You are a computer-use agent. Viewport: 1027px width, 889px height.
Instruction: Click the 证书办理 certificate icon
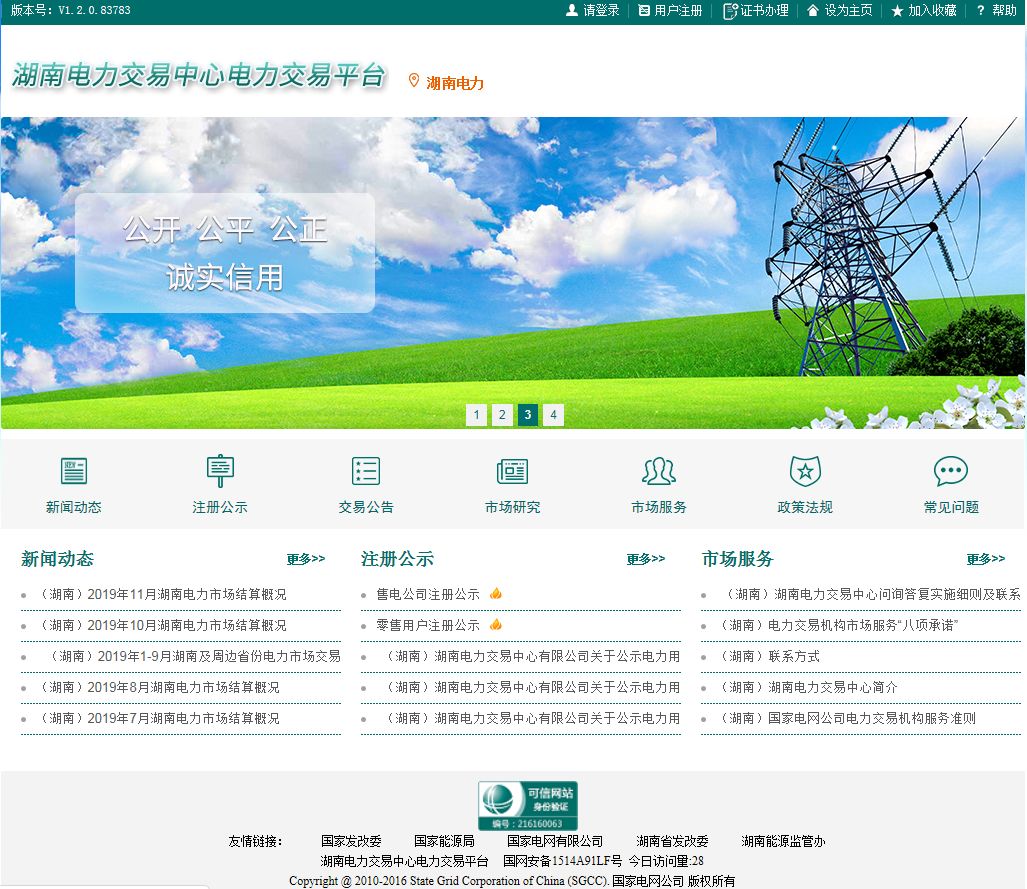click(730, 11)
